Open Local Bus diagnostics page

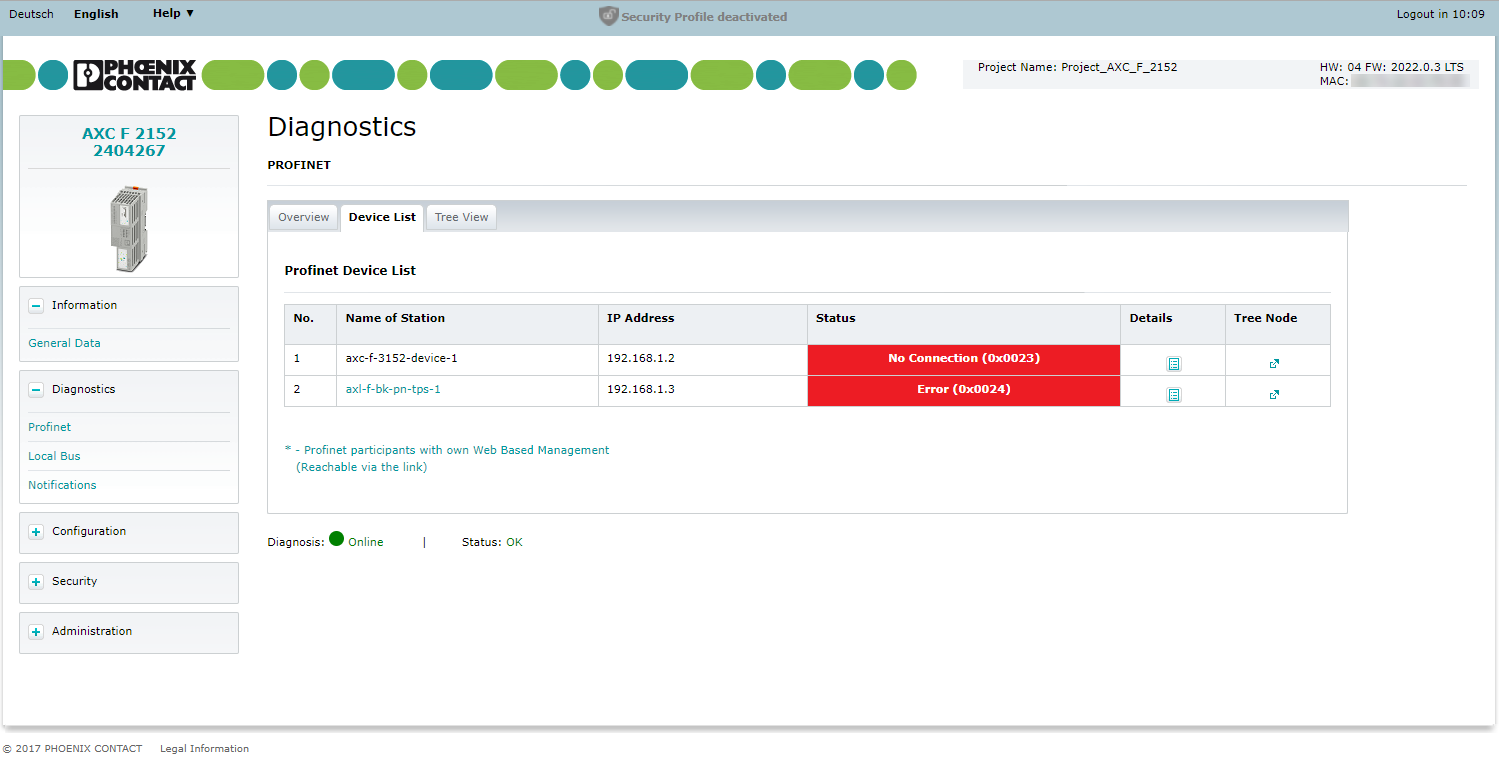[54, 456]
